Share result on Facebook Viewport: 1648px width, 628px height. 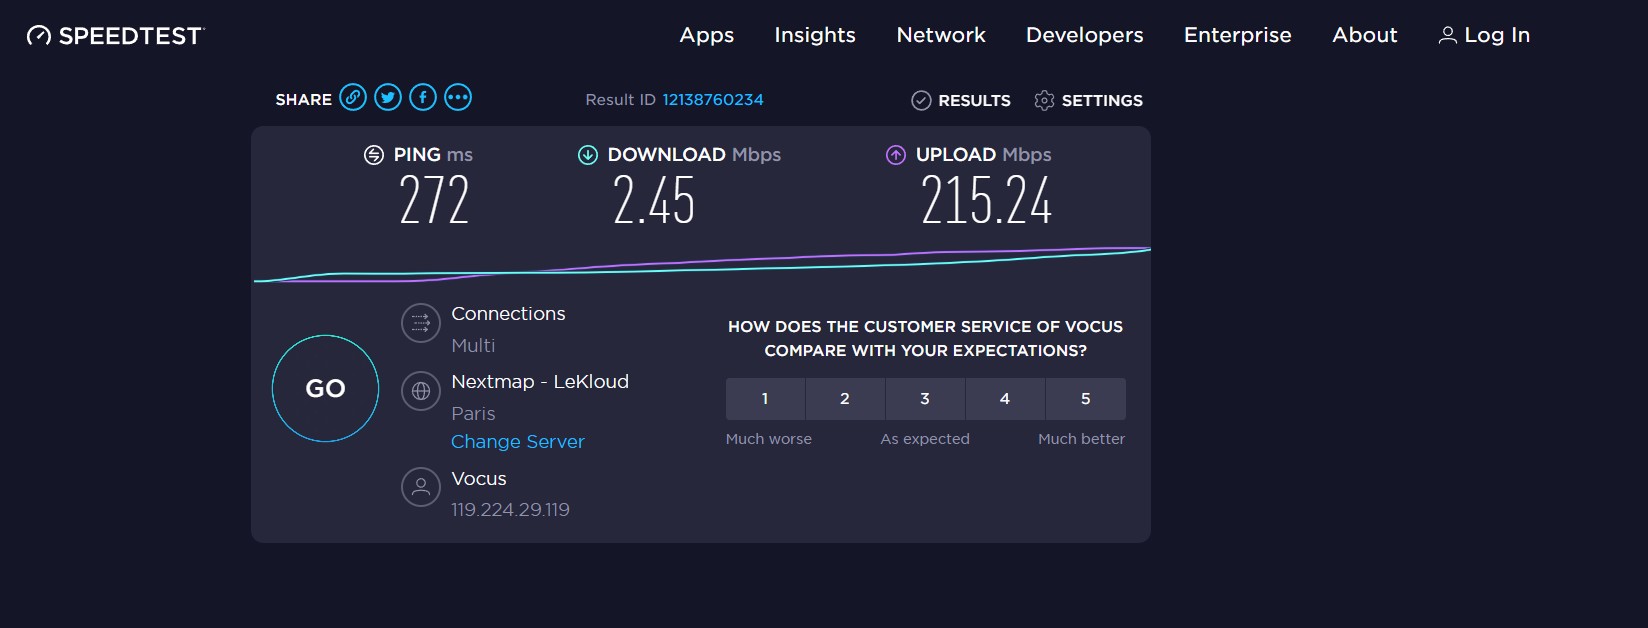pyautogui.click(x=423, y=97)
